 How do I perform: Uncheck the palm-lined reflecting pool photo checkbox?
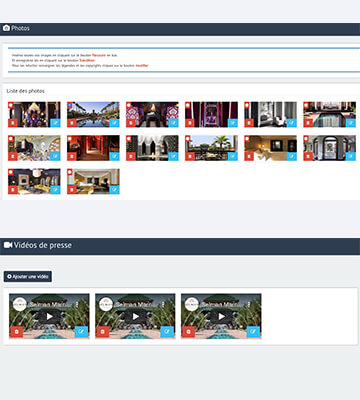coord(70,105)
